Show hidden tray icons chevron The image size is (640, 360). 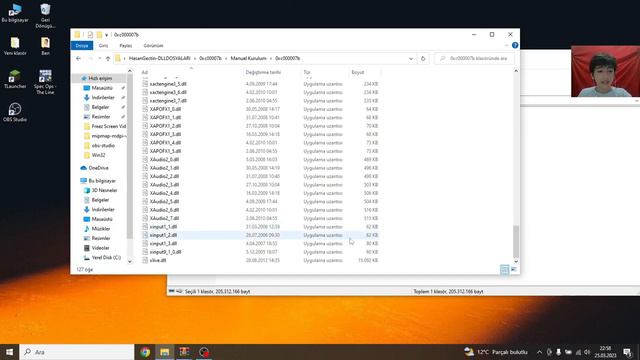[x=539, y=352]
